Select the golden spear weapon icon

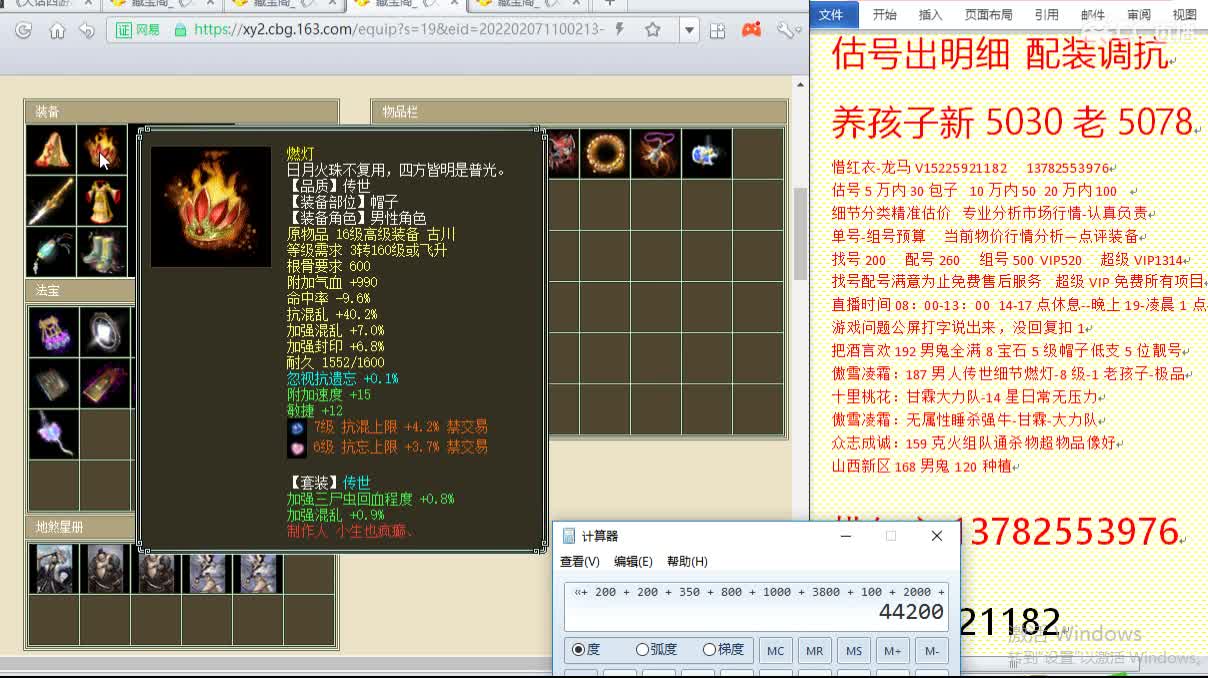pyautogui.click(x=51, y=201)
